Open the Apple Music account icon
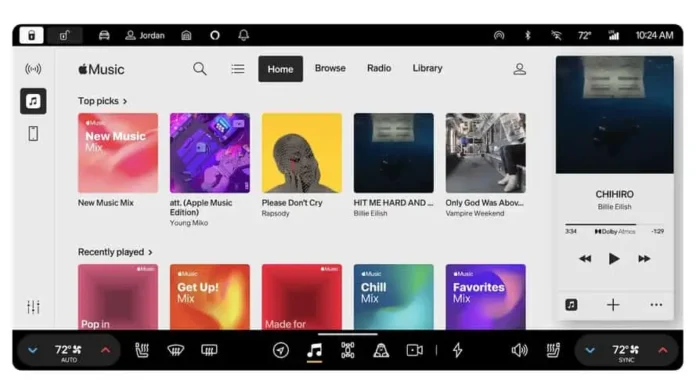Viewport: 696px width, 391px height. click(520, 69)
